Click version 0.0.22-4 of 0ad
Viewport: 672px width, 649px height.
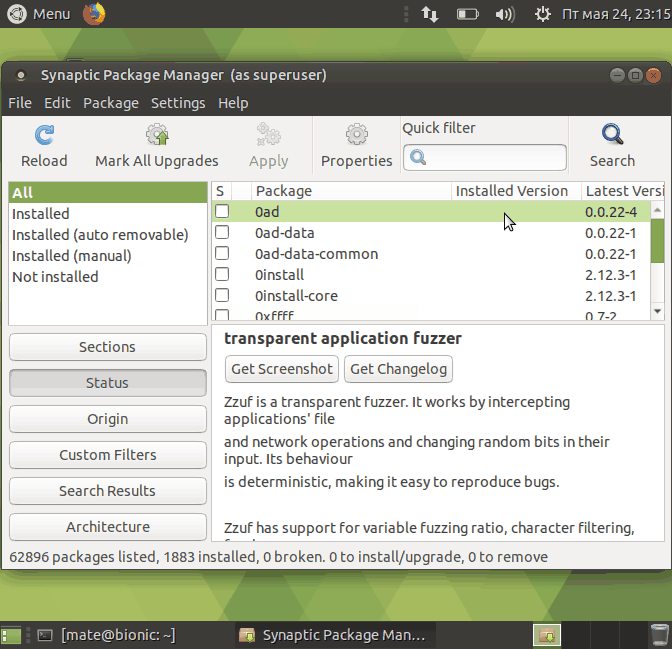611,212
